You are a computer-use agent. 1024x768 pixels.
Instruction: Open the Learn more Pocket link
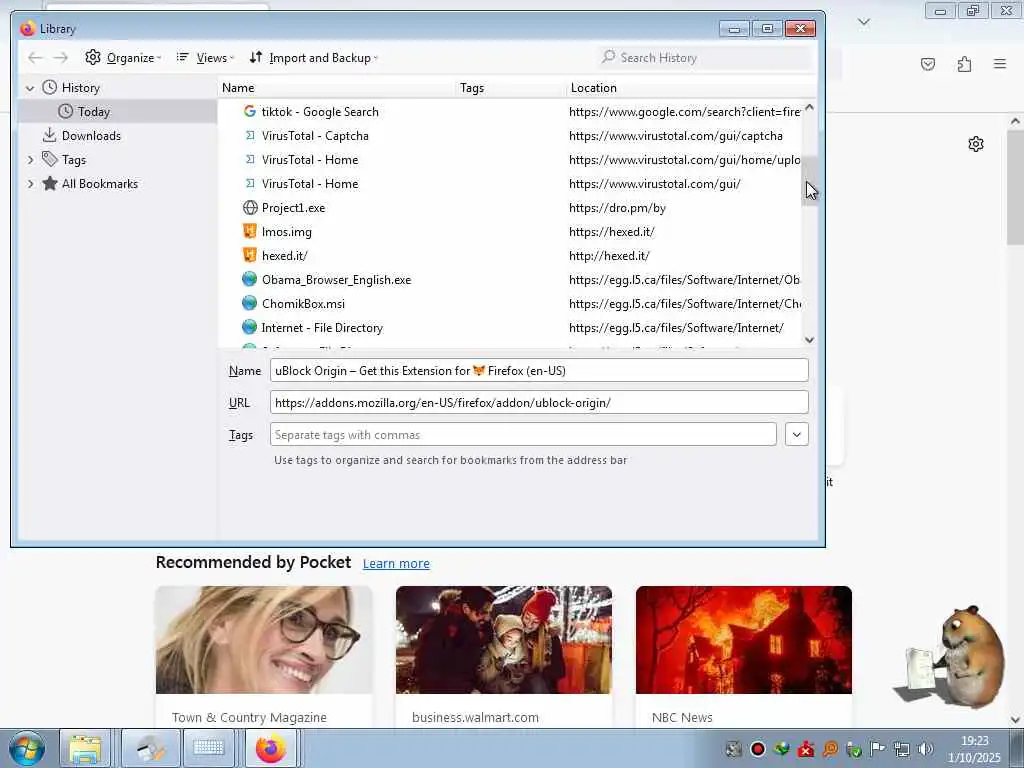click(396, 564)
